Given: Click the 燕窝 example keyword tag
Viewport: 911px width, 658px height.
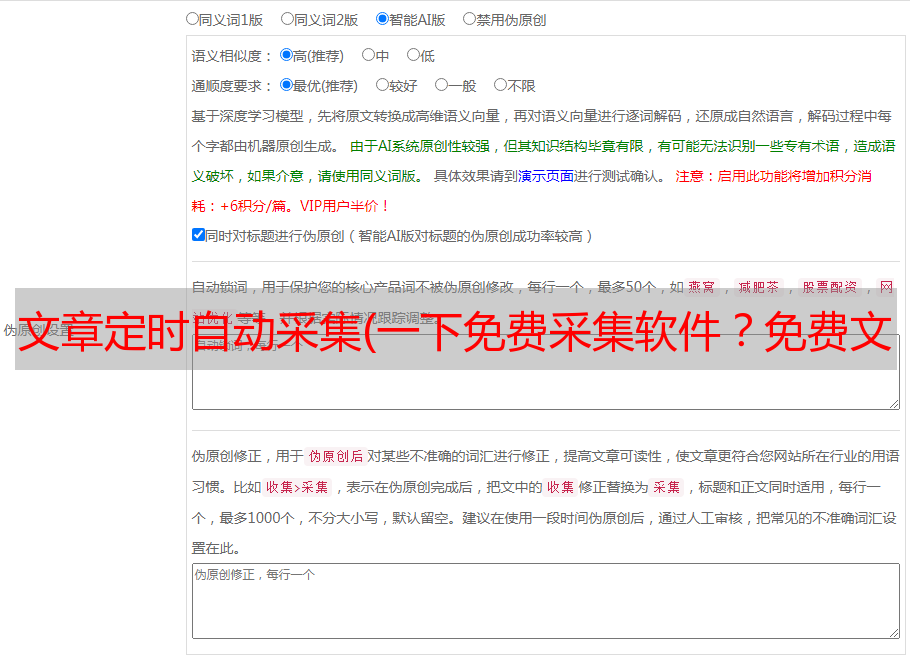Looking at the screenshot, I should coord(701,287).
